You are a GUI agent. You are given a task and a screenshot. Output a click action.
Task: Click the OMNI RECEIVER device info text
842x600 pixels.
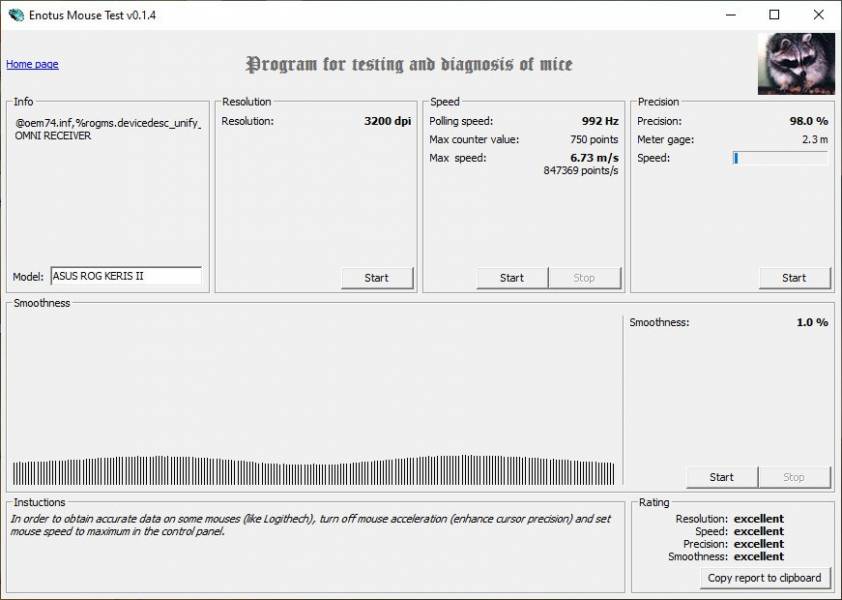[53, 136]
